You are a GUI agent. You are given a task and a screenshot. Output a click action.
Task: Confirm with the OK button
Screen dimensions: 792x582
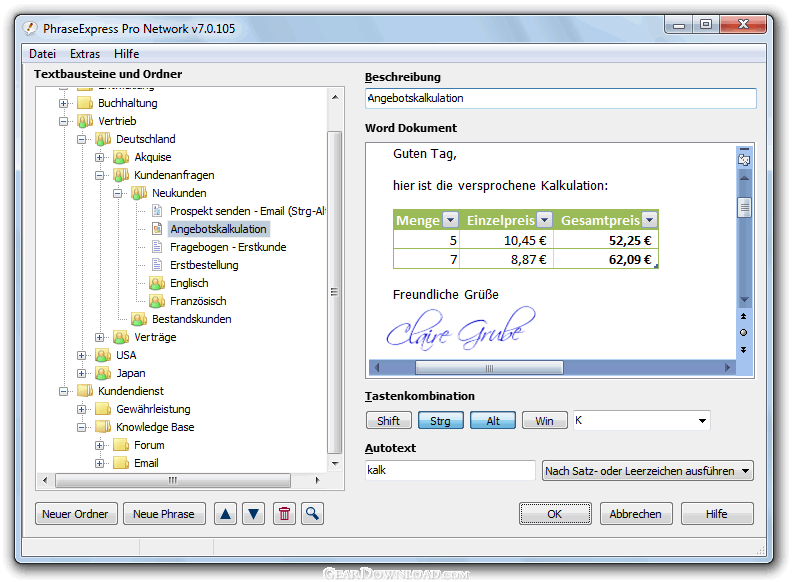[x=555, y=514]
